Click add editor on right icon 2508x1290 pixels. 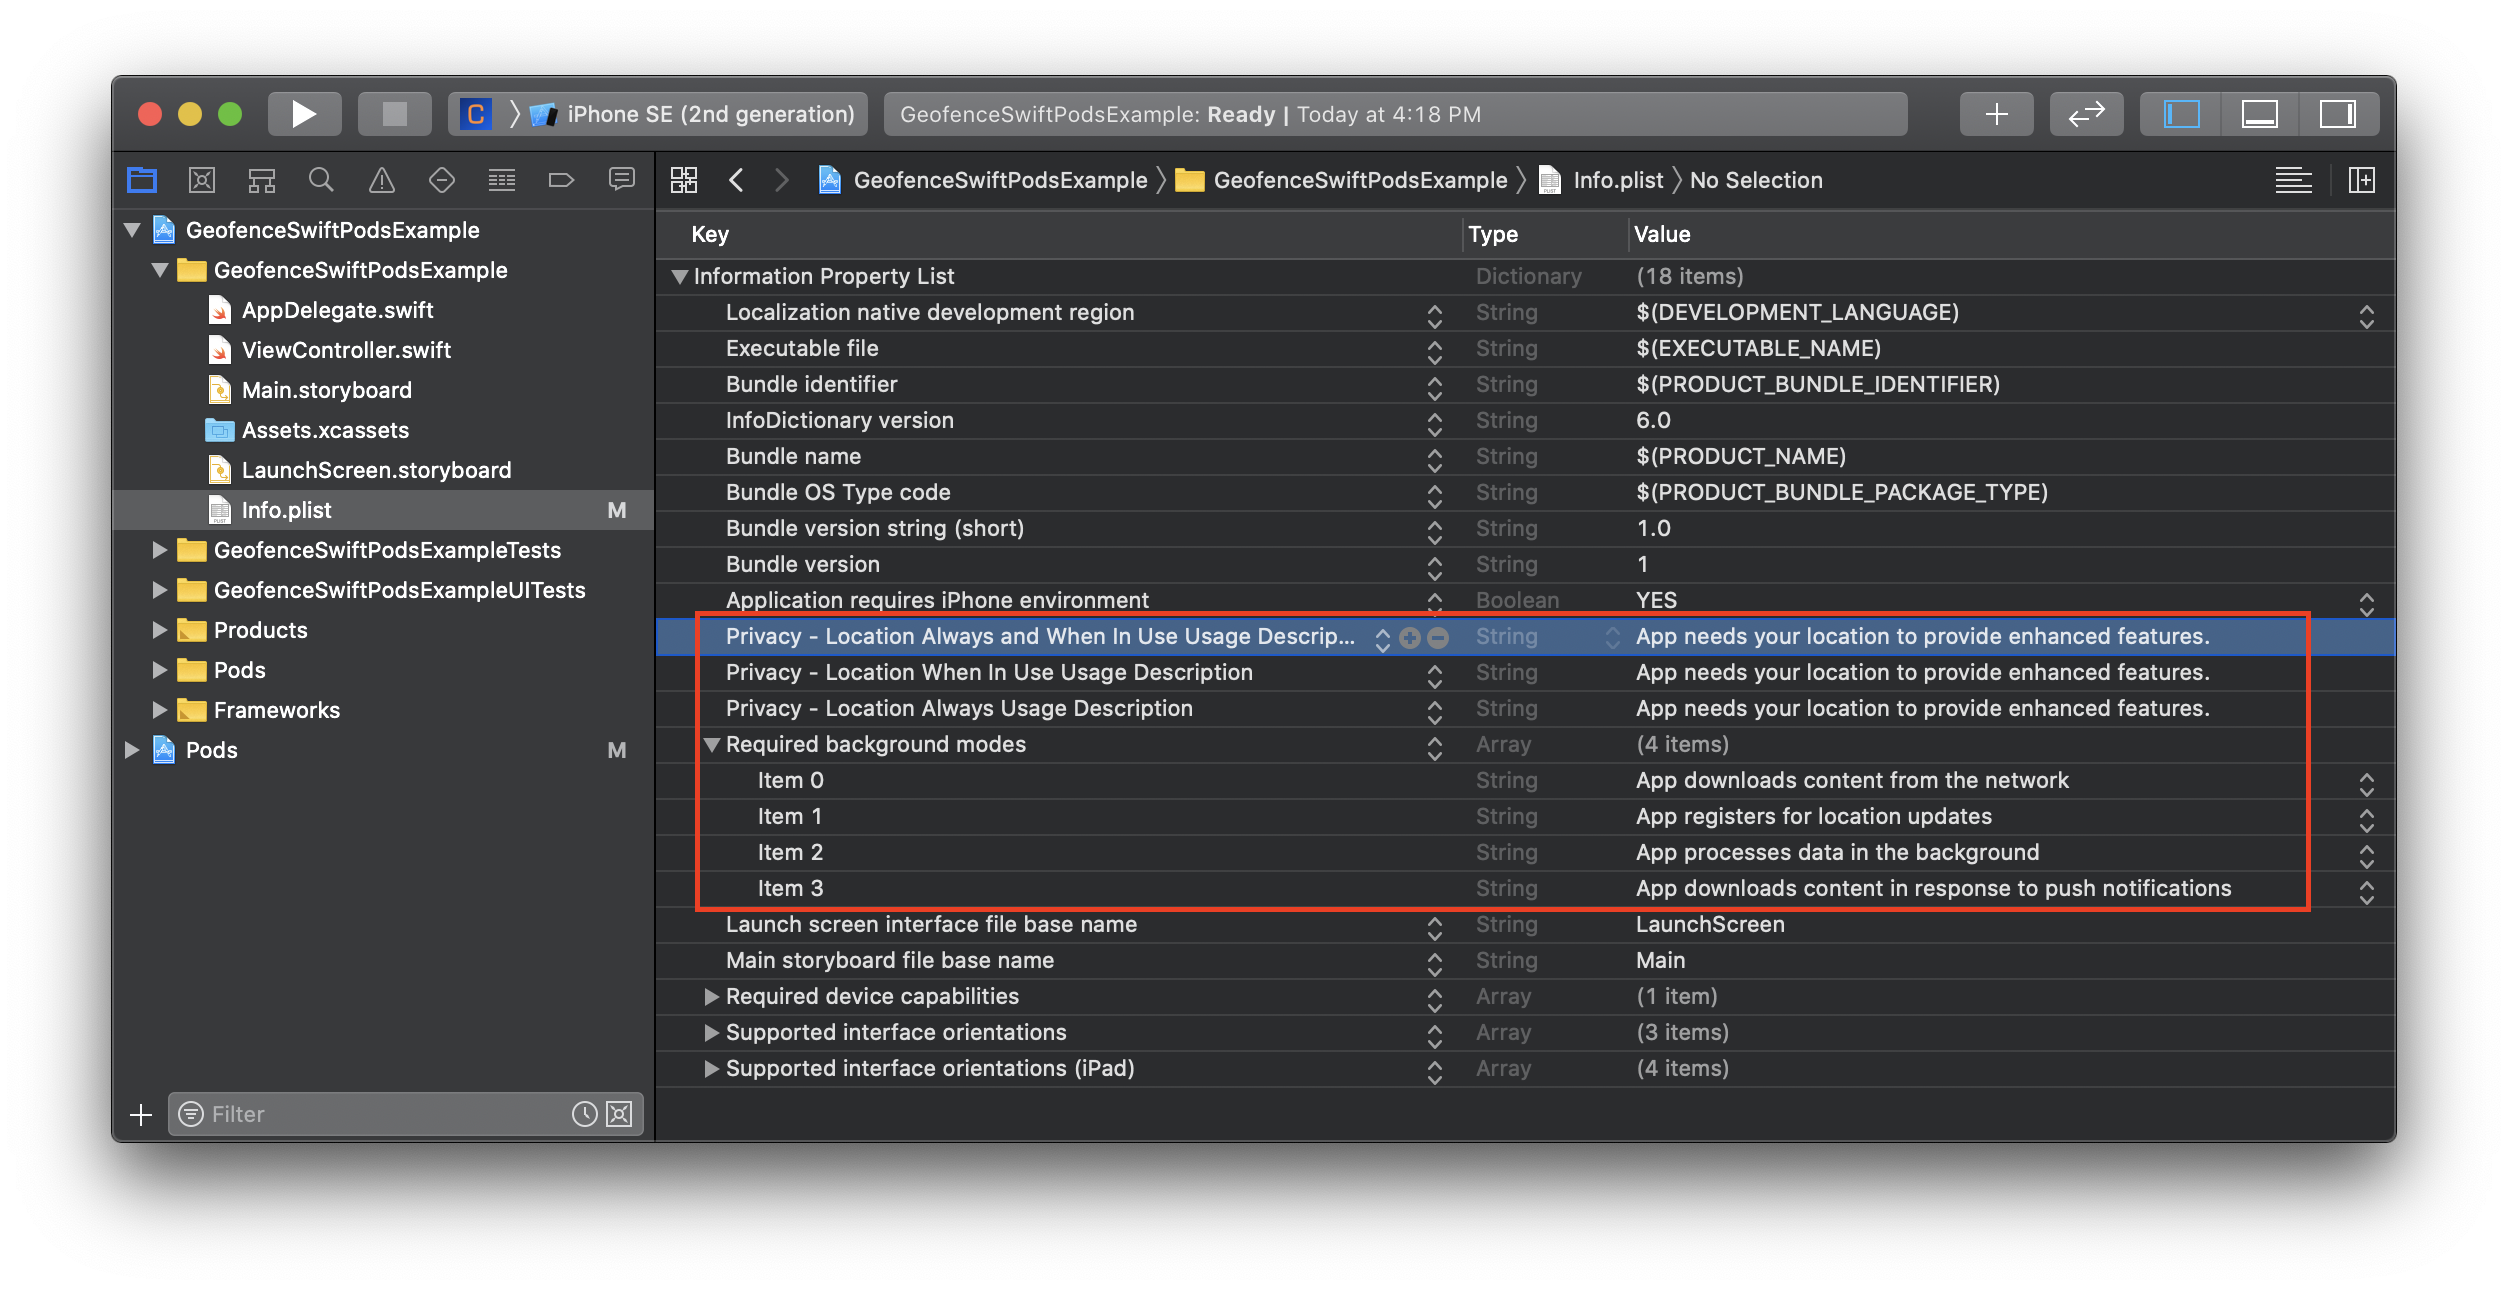2362,180
